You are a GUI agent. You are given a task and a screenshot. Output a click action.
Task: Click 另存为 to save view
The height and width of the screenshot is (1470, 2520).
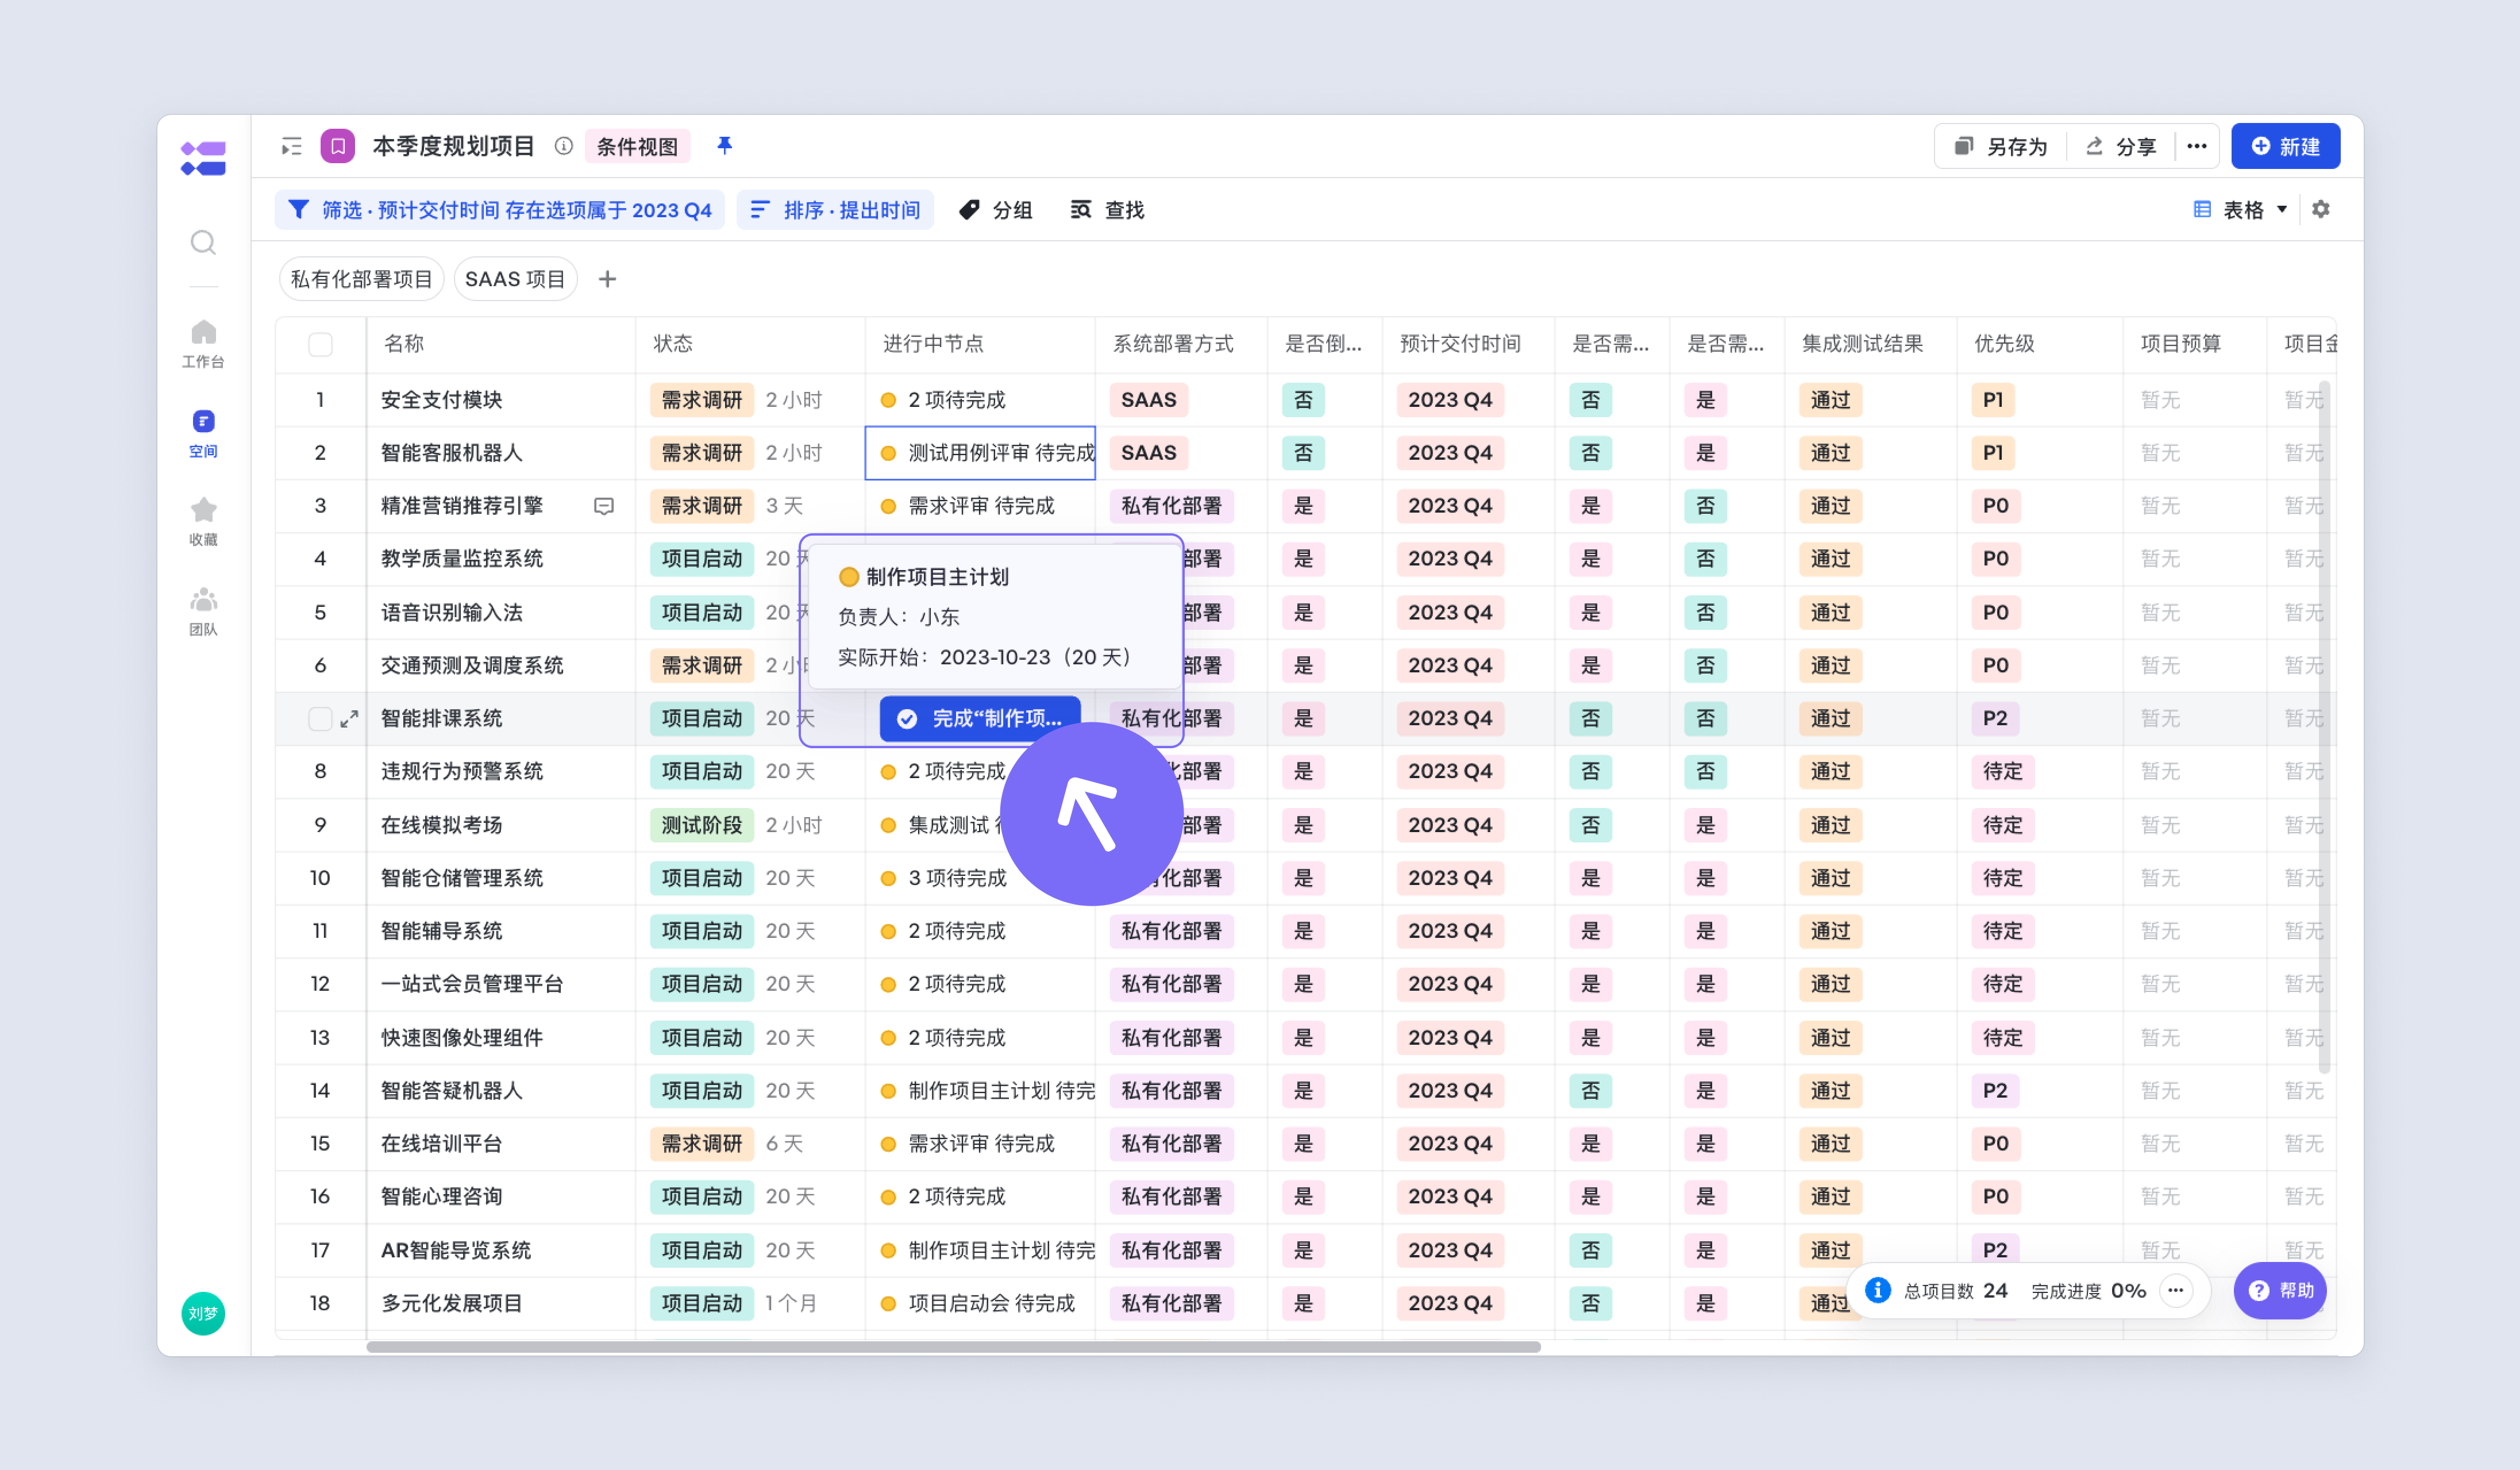[2002, 146]
